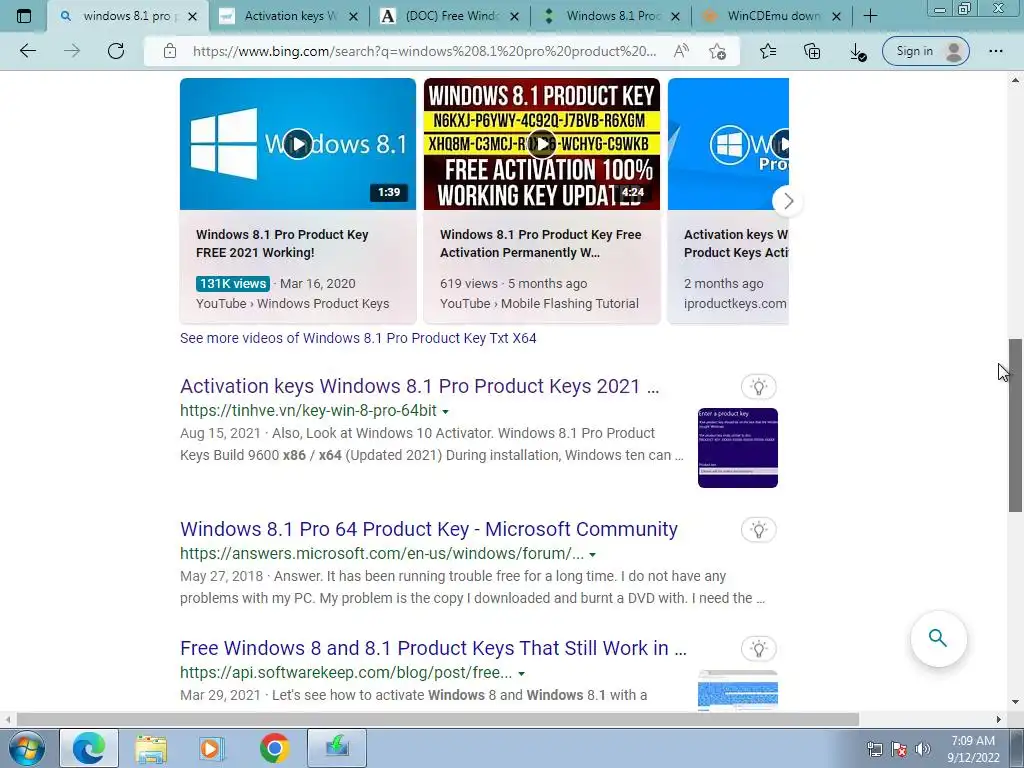Open Edge Settings and more menu
This screenshot has width=1024, height=768.
(995, 51)
